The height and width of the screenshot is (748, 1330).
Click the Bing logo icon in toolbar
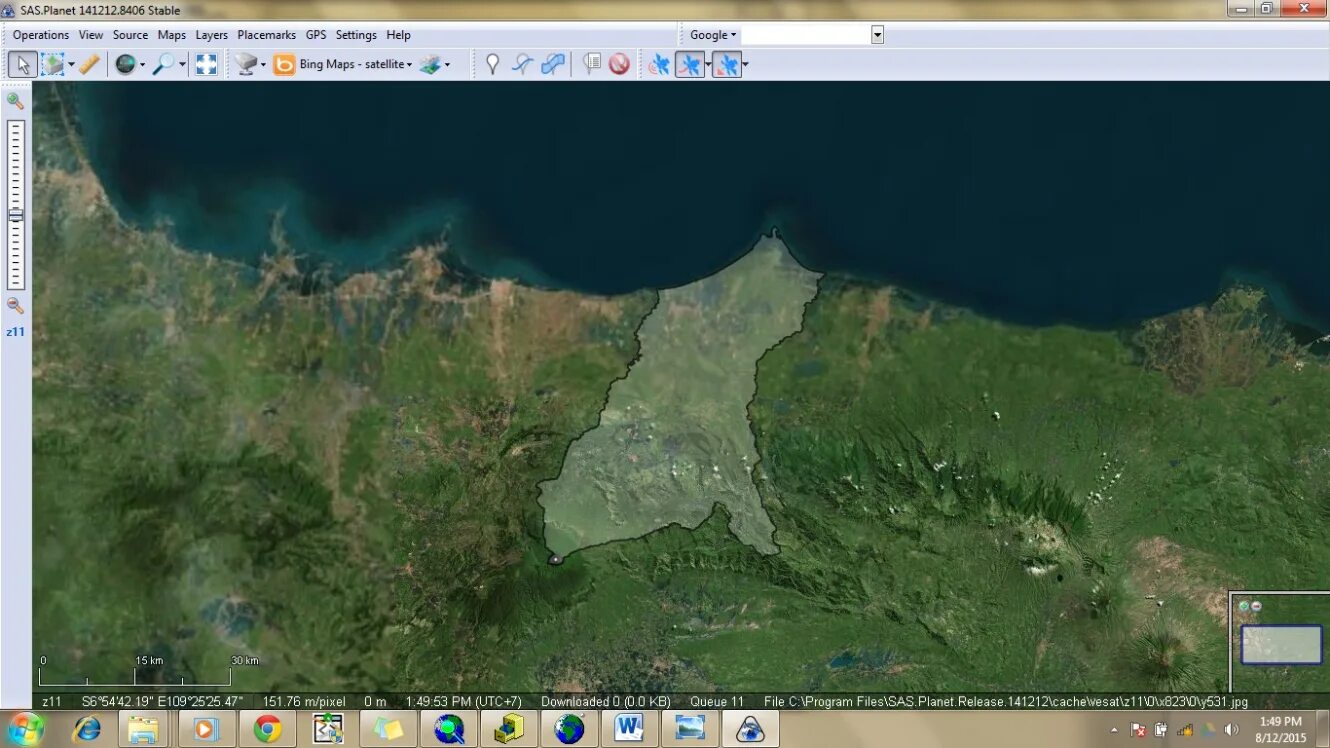[285, 64]
